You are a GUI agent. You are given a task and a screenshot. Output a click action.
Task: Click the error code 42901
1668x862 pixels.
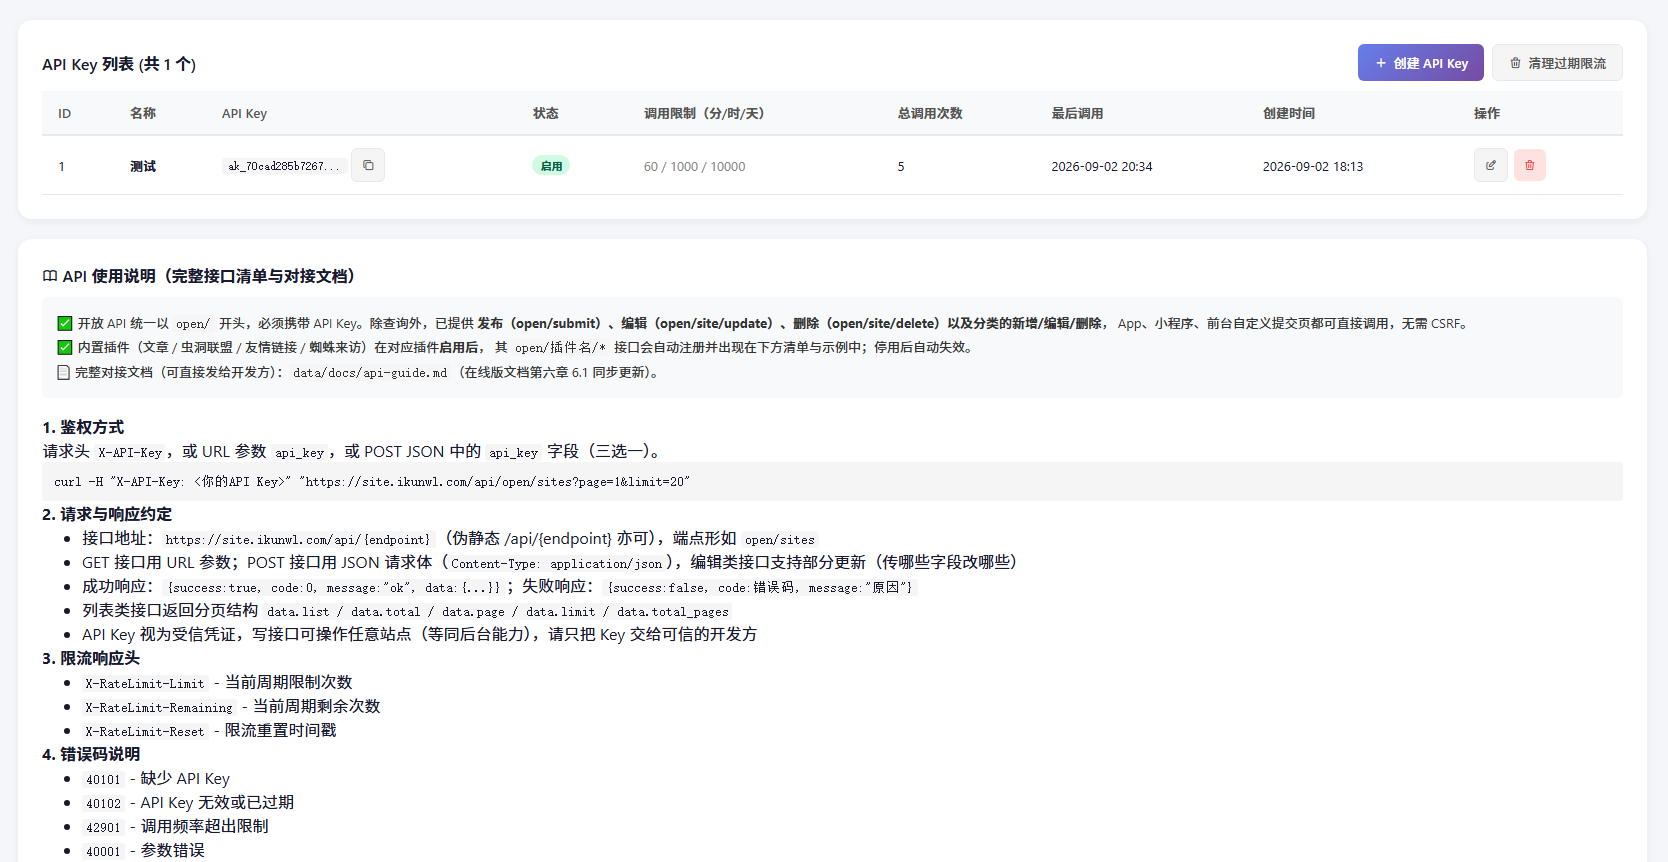pos(103,827)
